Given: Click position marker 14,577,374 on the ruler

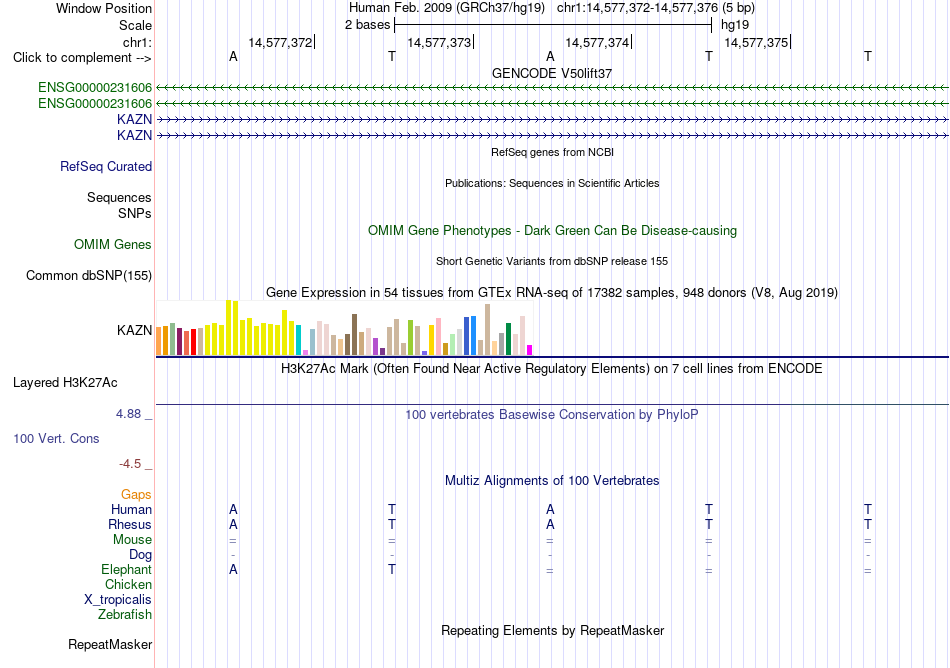Looking at the screenshot, I should [597, 42].
